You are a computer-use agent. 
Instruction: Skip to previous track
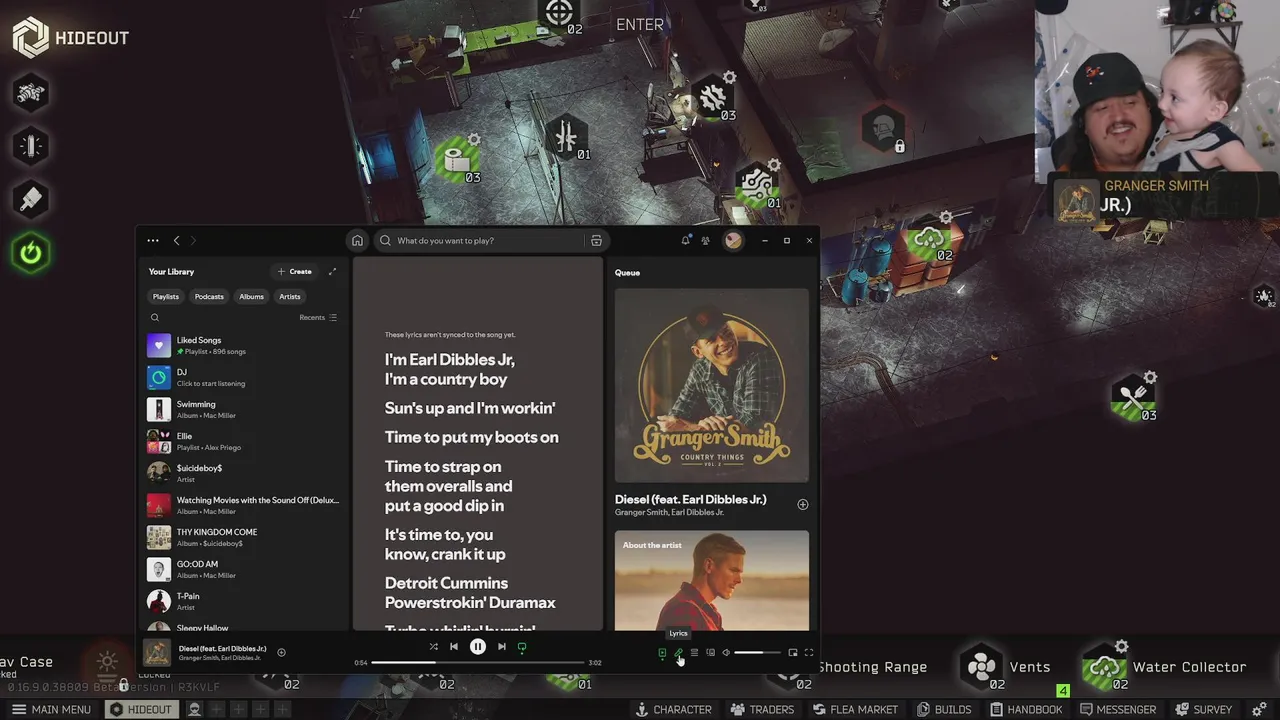click(454, 647)
